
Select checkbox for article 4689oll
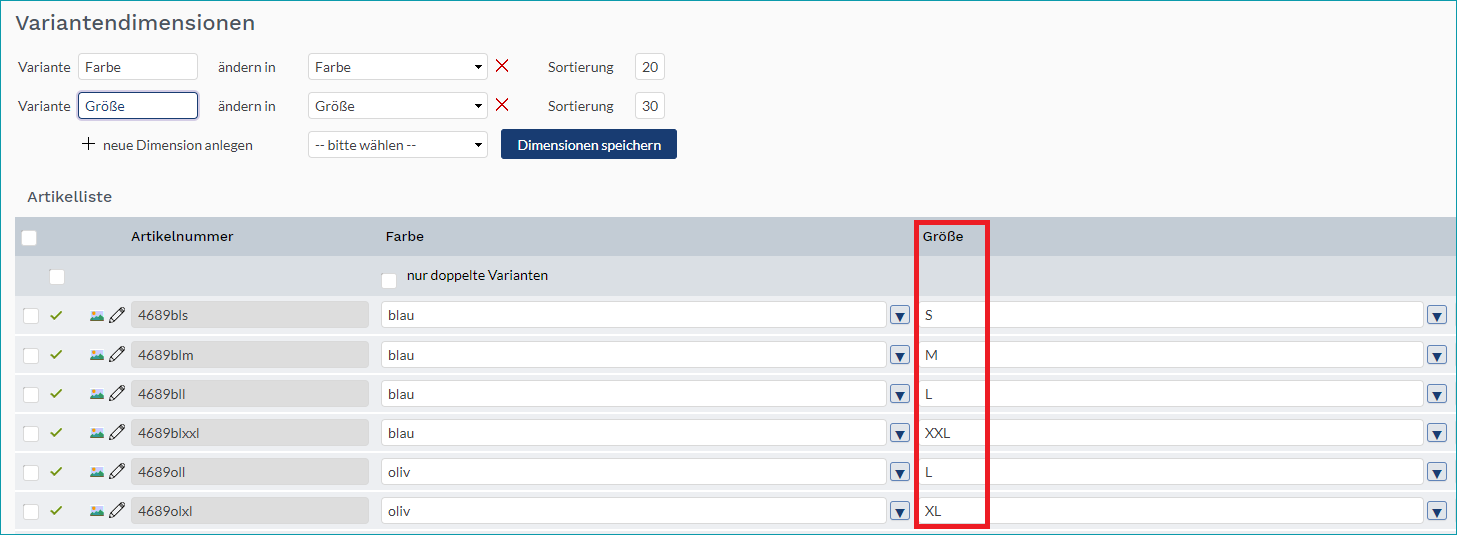point(31,472)
